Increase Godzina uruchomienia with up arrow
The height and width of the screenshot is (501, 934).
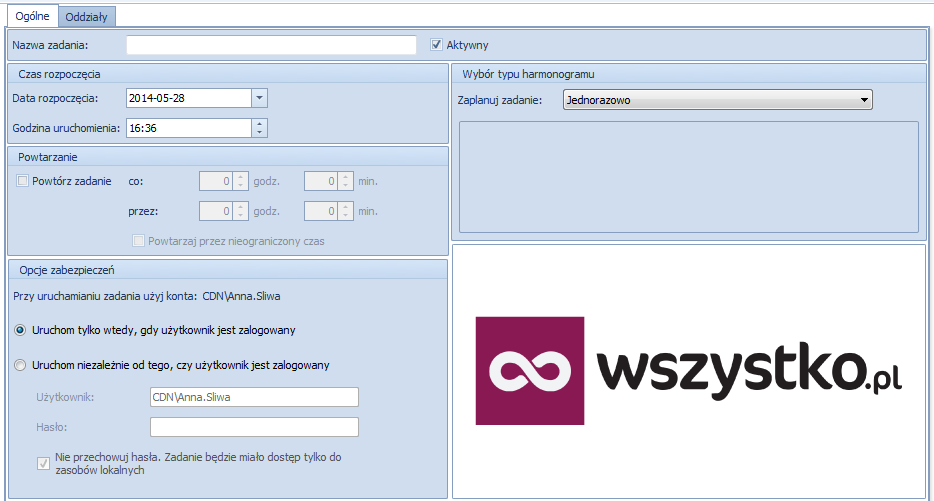259,123
